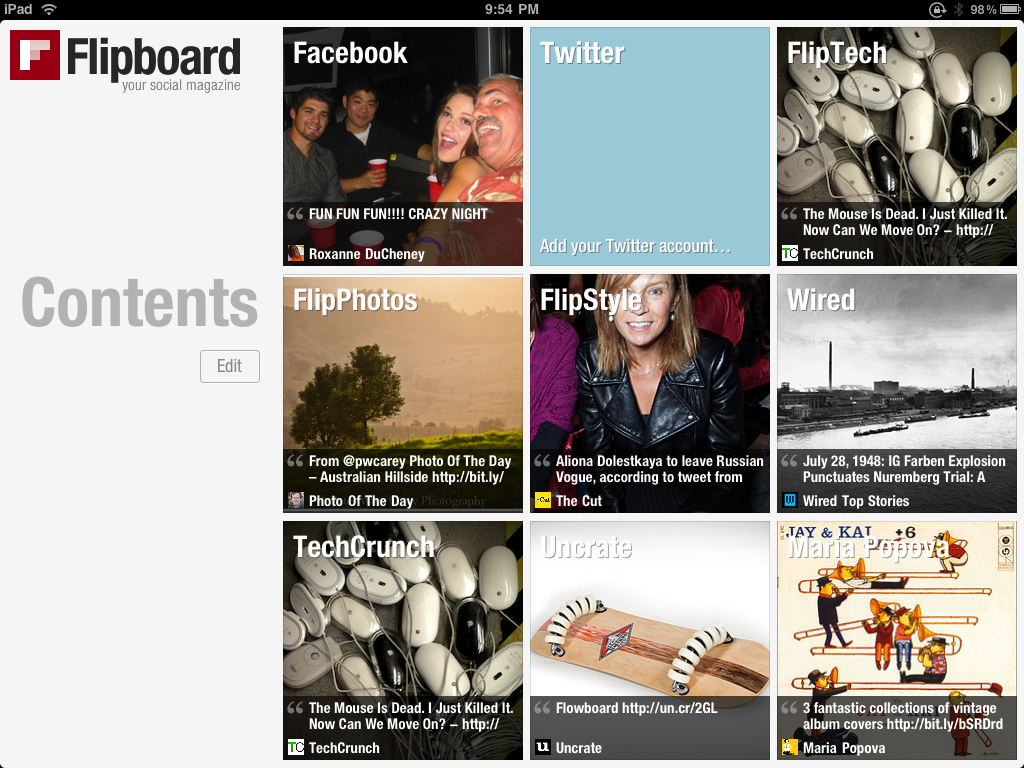Click Roxanne DuCheney's avatar icon
This screenshot has width=1024, height=768.
(x=296, y=254)
